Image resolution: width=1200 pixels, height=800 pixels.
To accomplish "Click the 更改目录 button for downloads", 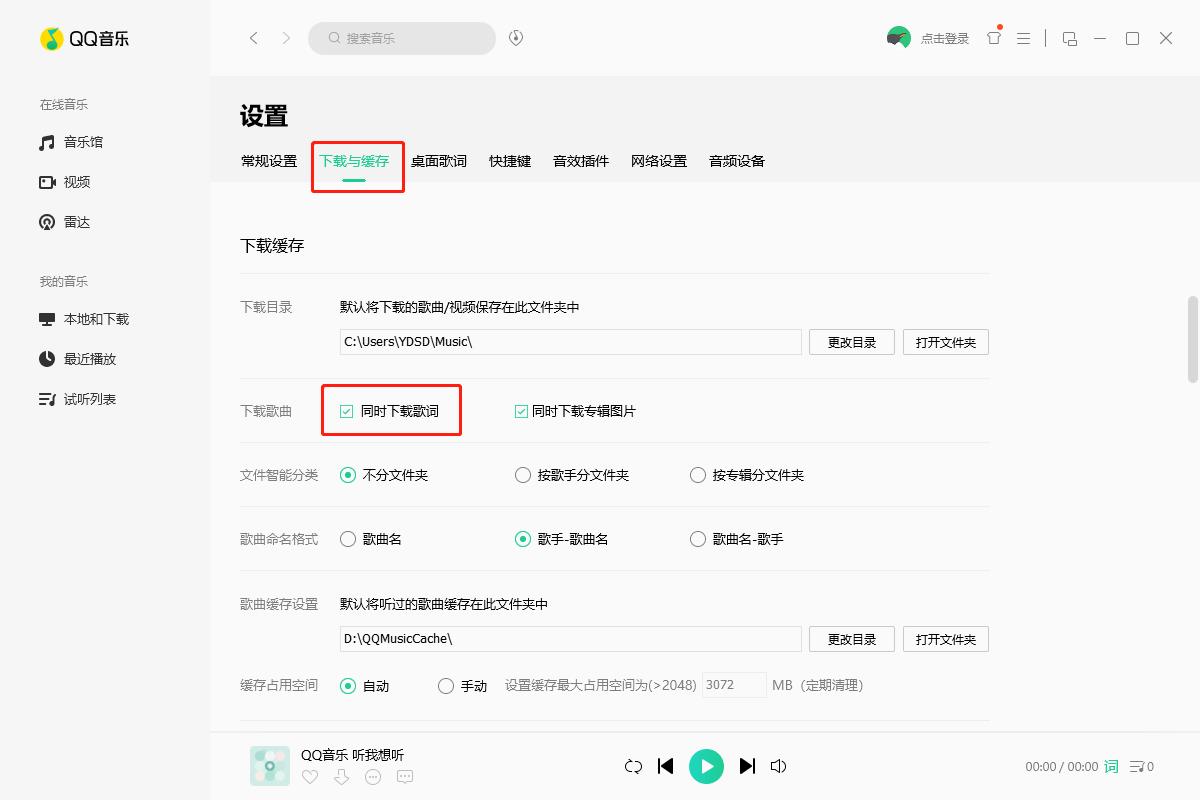I will pyautogui.click(x=851, y=341).
